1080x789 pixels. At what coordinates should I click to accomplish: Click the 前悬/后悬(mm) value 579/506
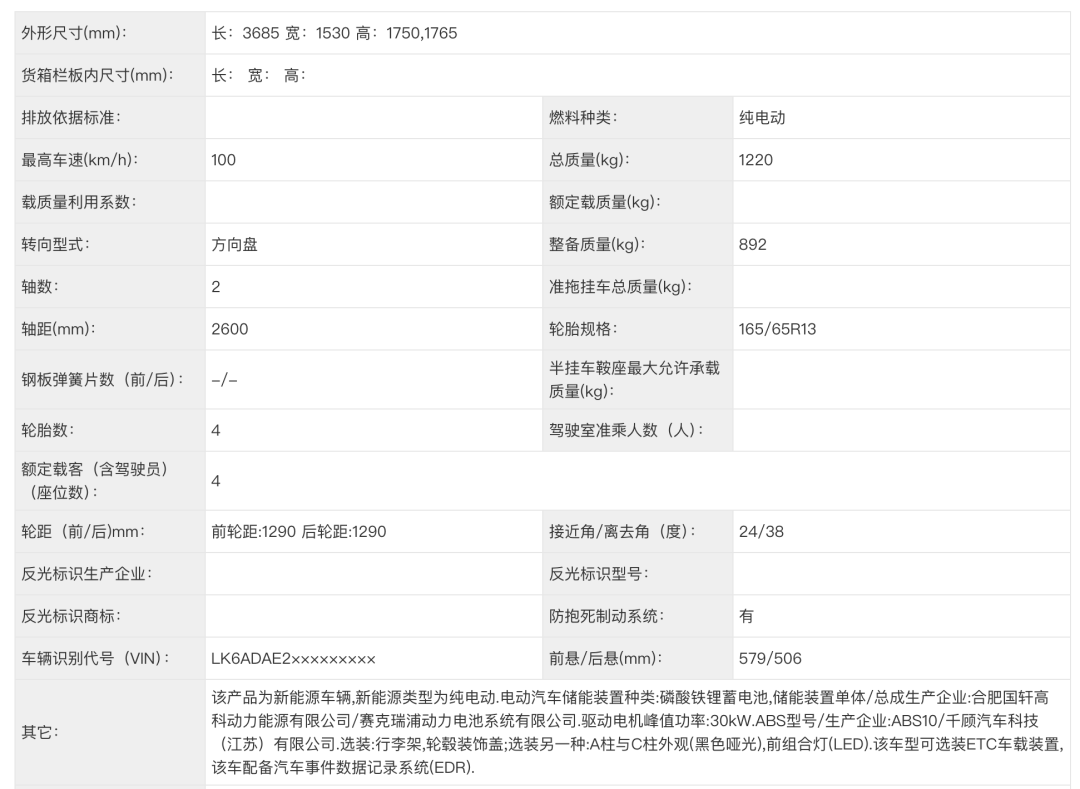pyautogui.click(x=769, y=658)
